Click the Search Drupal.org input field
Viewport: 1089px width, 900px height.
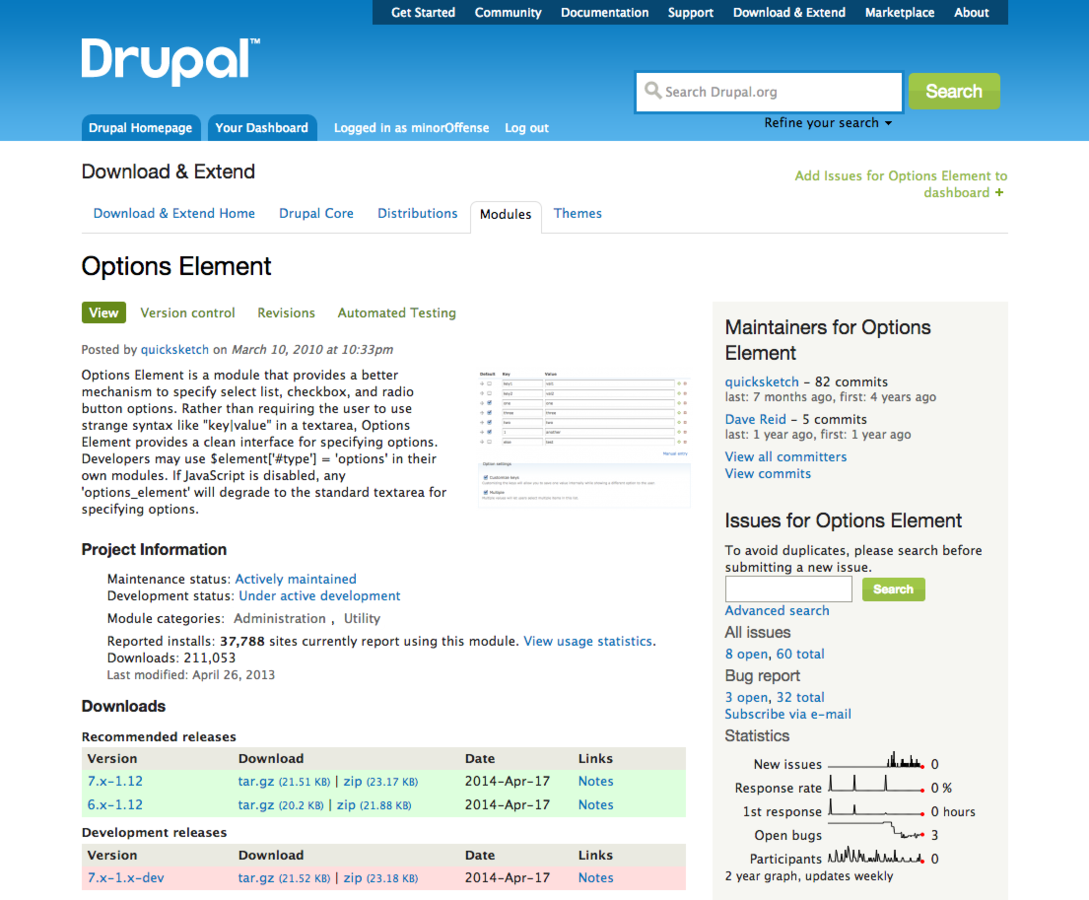pos(769,92)
